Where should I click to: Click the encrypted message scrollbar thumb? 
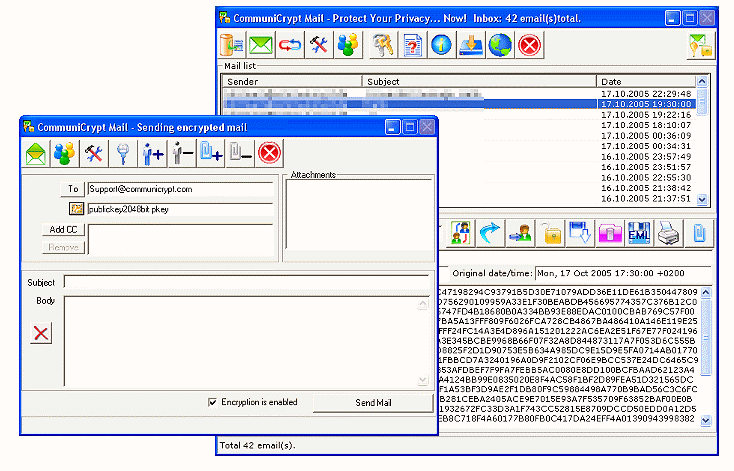click(x=706, y=337)
